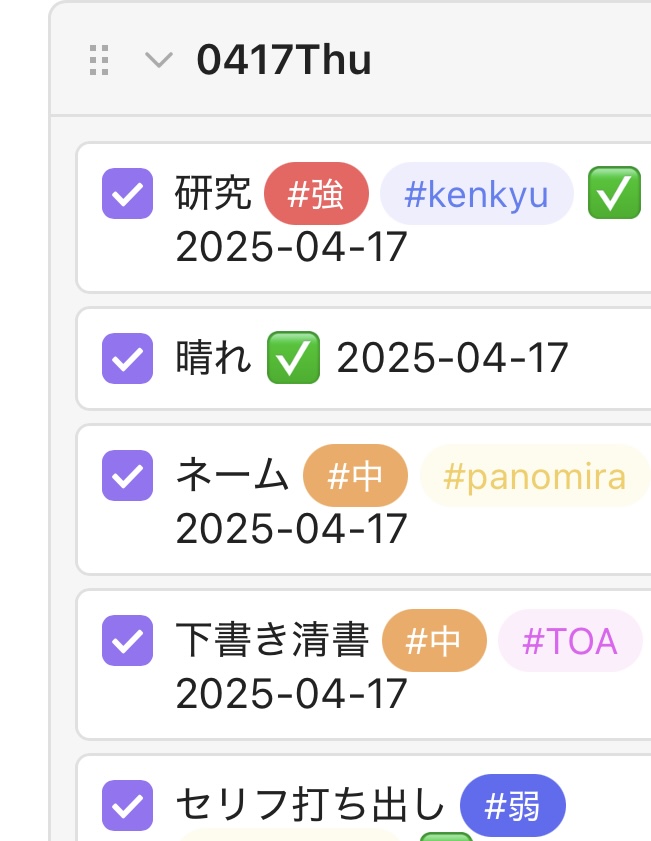Uncheck the 晴れ task checkbox
651x841 pixels.
coord(128,358)
